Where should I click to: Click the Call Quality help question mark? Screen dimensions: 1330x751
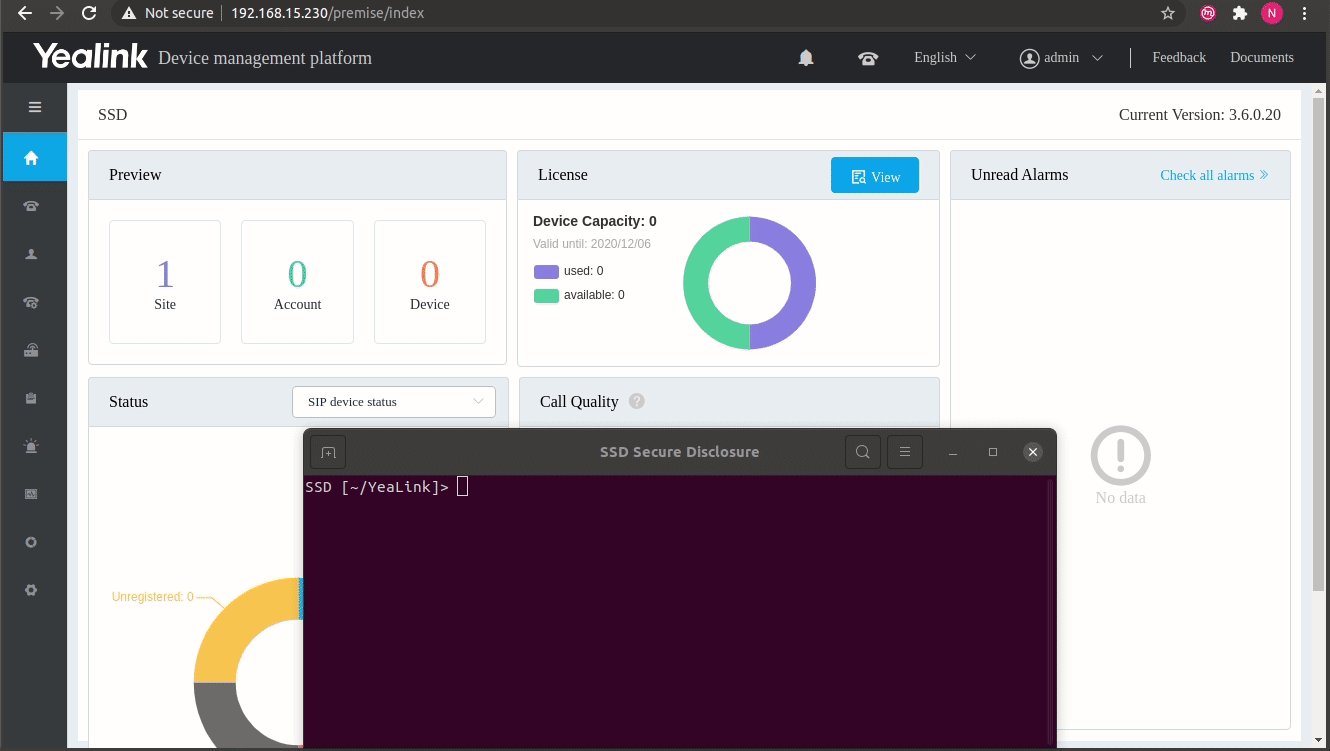[x=636, y=401]
